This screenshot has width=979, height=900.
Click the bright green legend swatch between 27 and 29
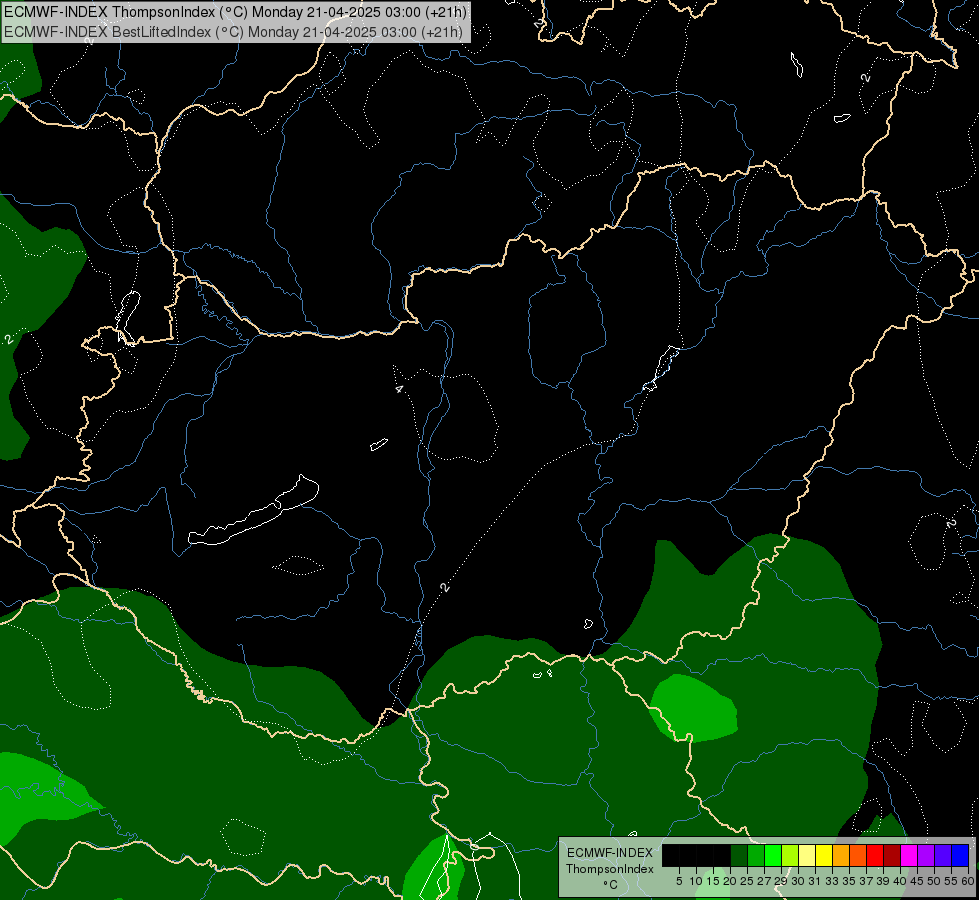pos(773,855)
